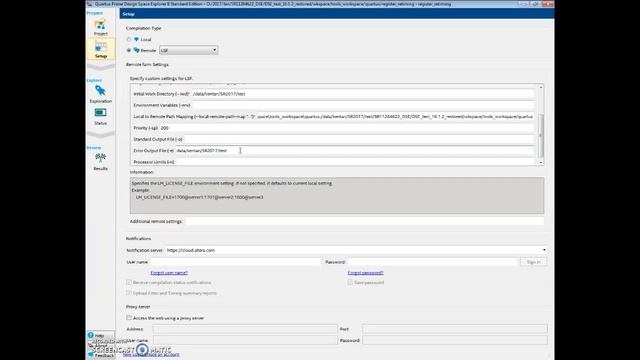Close the Design Space Explorer window
The image size is (640, 360).
pos(548,4)
